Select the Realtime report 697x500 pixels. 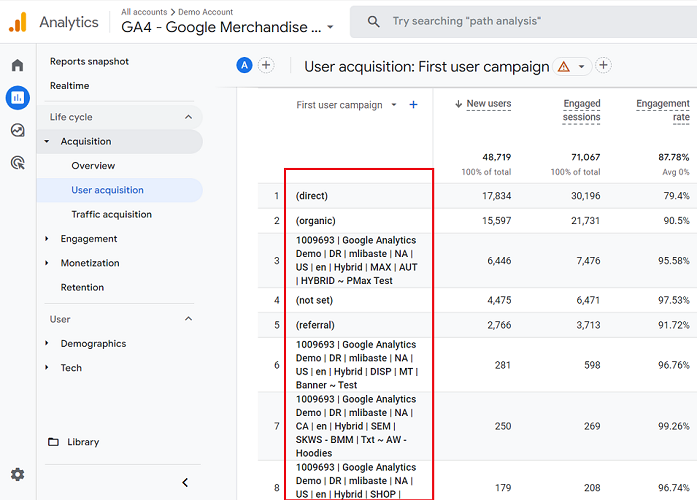click(70, 86)
